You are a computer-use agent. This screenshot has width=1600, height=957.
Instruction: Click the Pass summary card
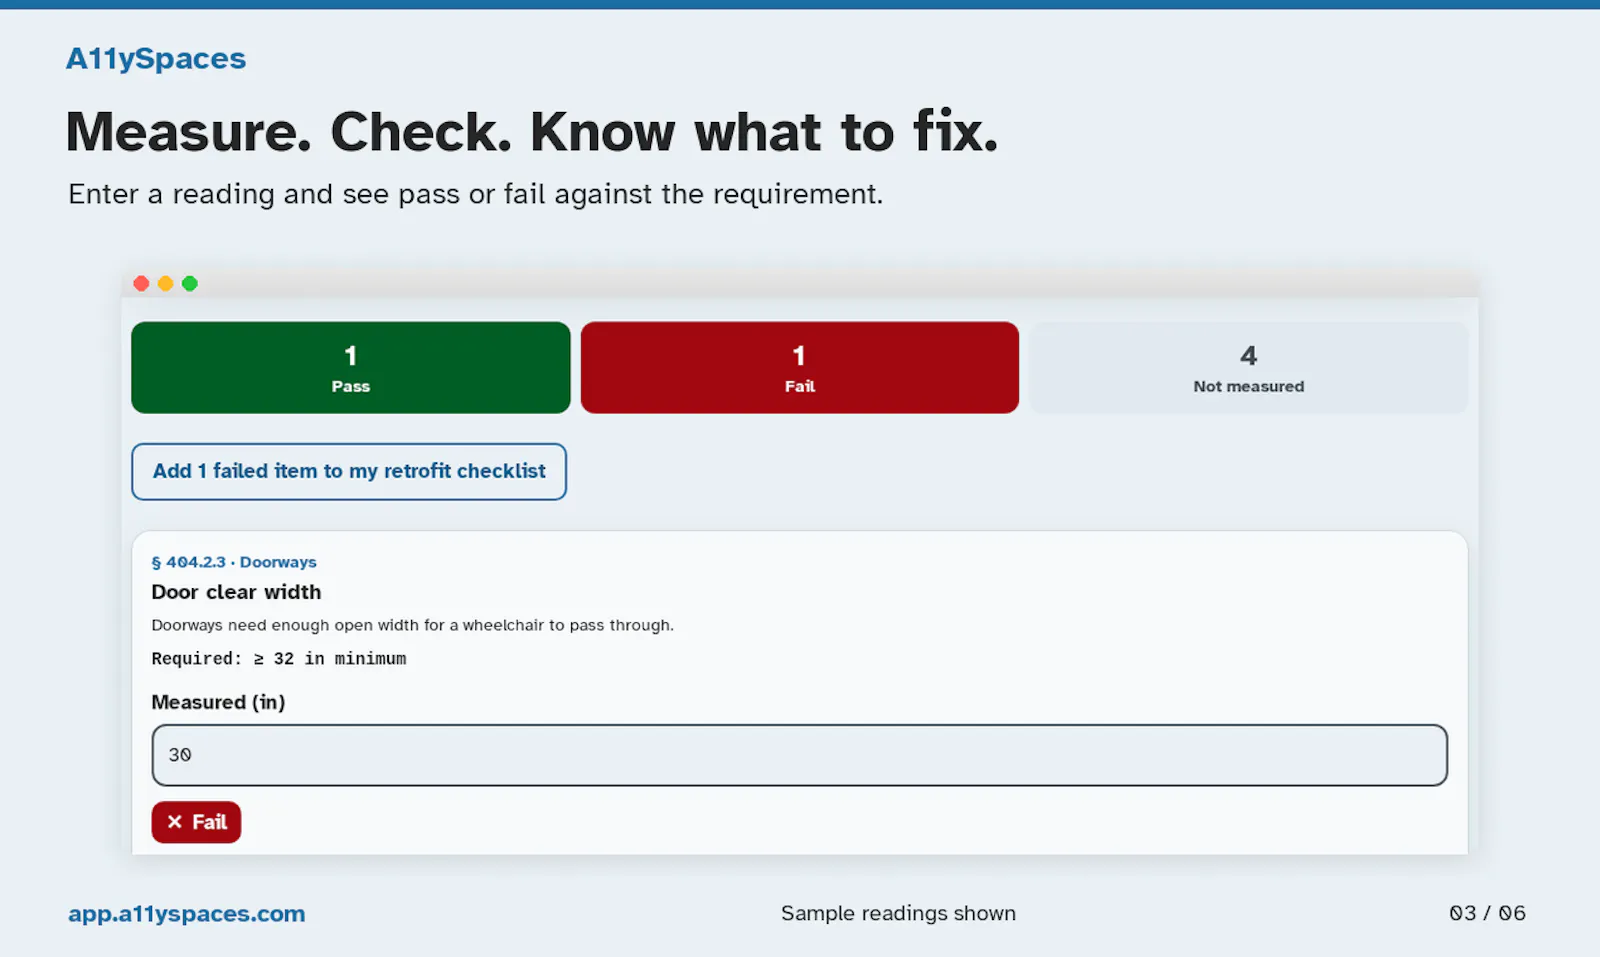click(x=350, y=367)
